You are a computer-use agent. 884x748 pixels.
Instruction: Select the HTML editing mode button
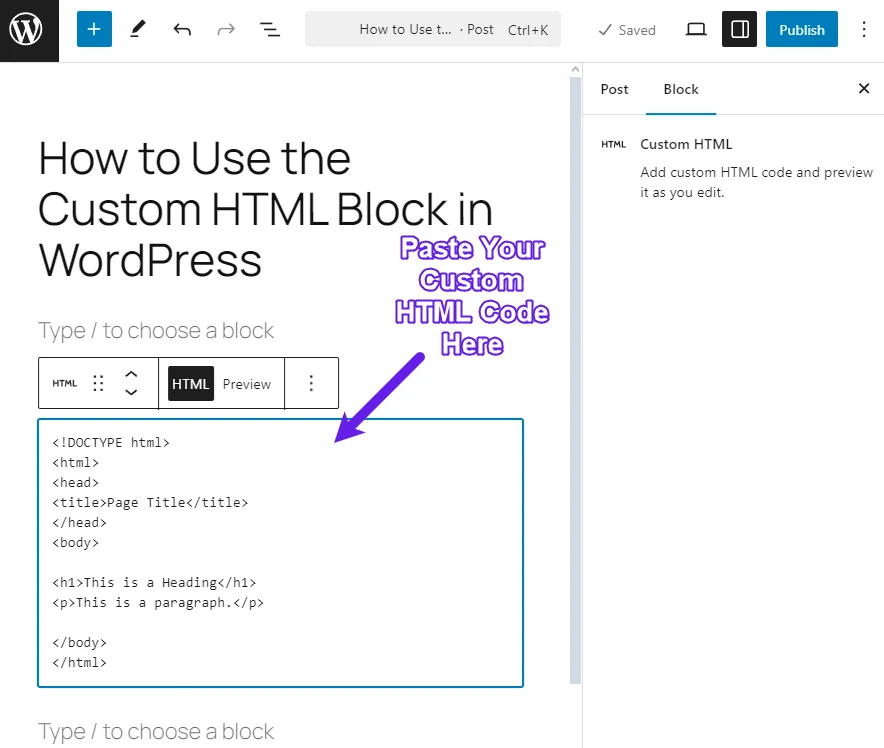click(x=191, y=383)
